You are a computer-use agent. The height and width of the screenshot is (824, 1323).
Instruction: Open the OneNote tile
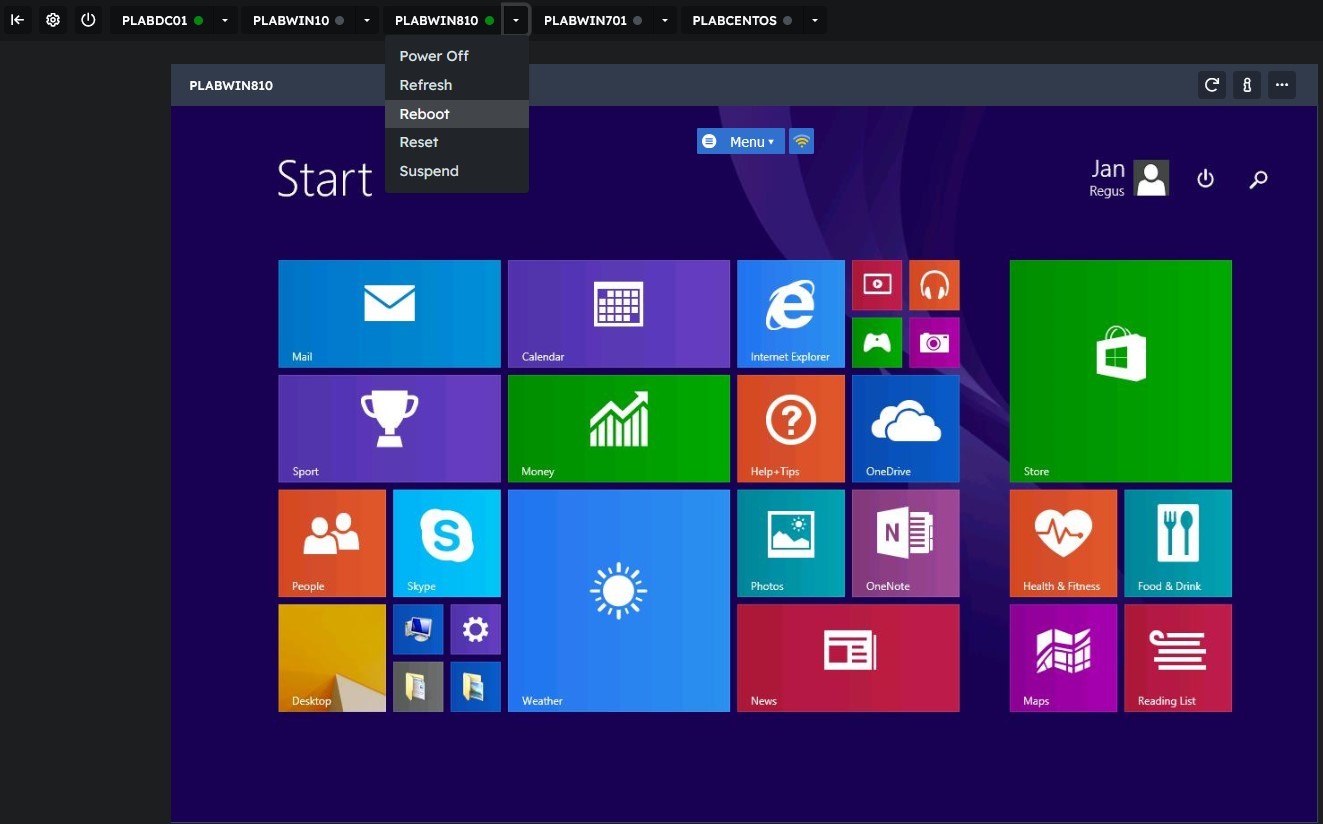tap(906, 543)
